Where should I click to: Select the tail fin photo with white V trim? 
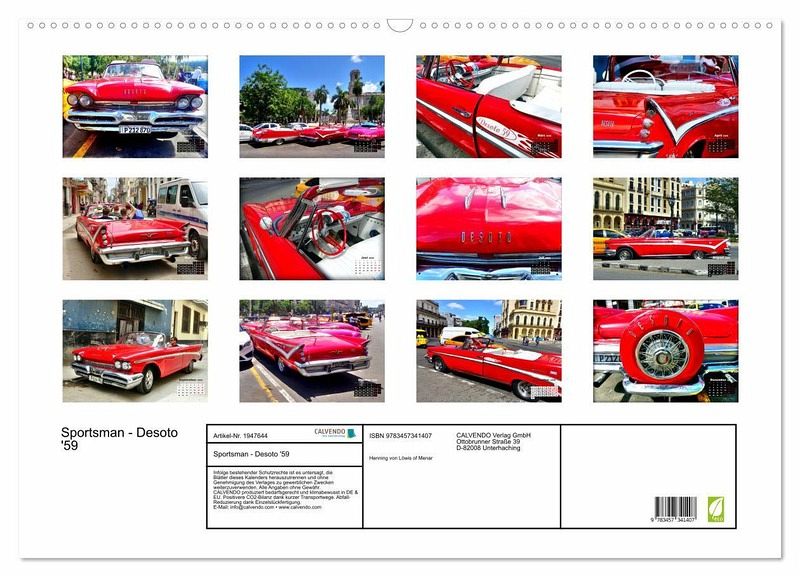(x=665, y=107)
